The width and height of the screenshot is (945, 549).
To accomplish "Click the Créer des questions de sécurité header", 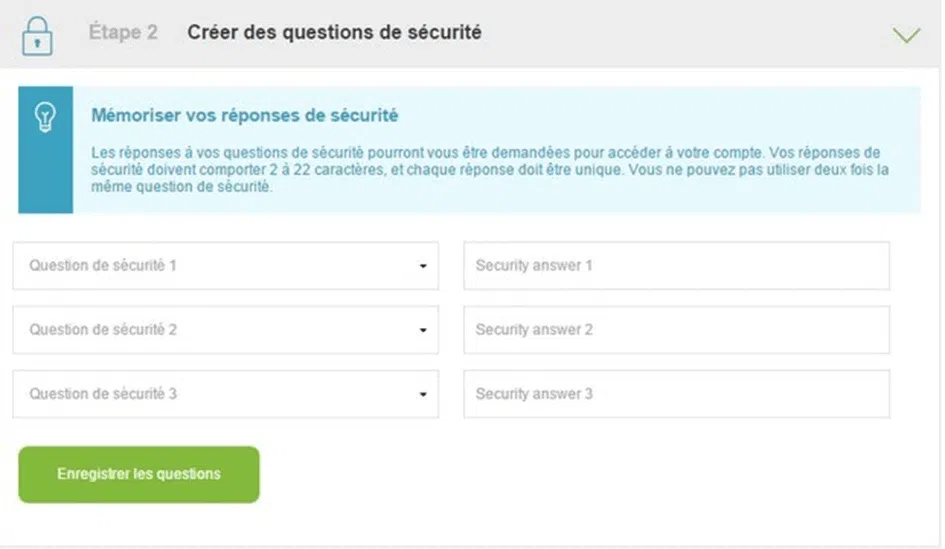I will [334, 32].
